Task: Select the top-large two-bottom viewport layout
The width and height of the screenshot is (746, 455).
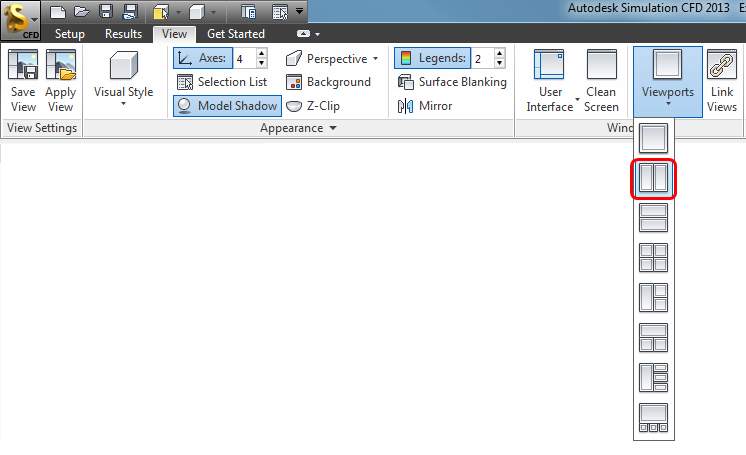Action: (x=653, y=337)
